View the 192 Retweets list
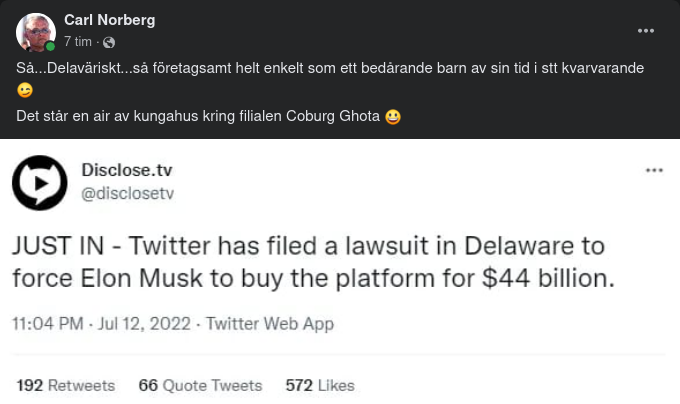The height and width of the screenshot is (404, 680). point(66,385)
